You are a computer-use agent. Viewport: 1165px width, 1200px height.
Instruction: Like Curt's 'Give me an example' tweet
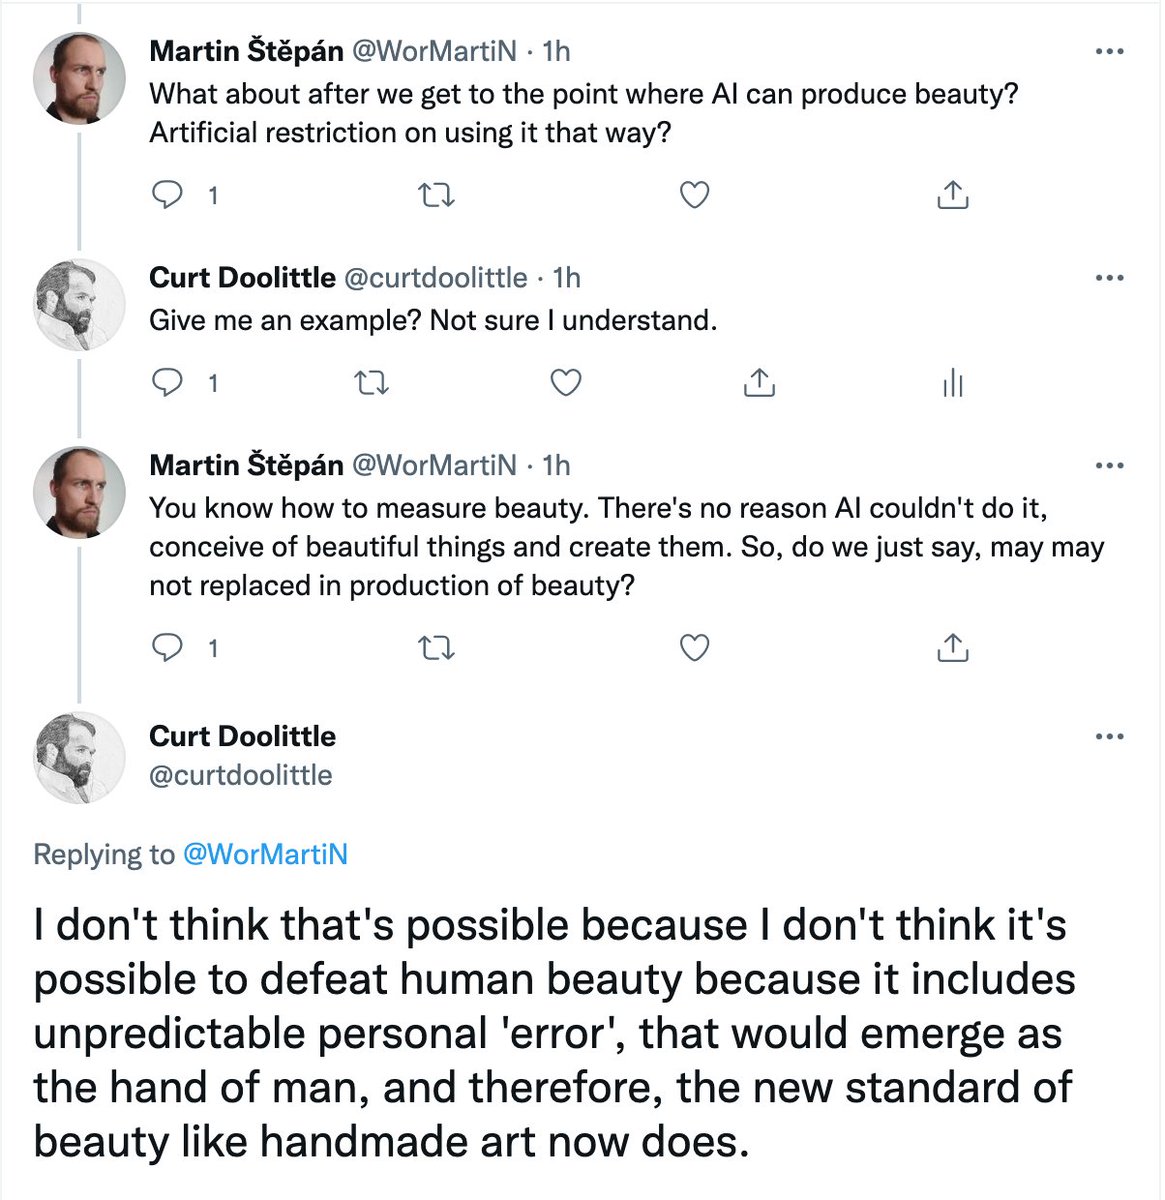point(566,382)
